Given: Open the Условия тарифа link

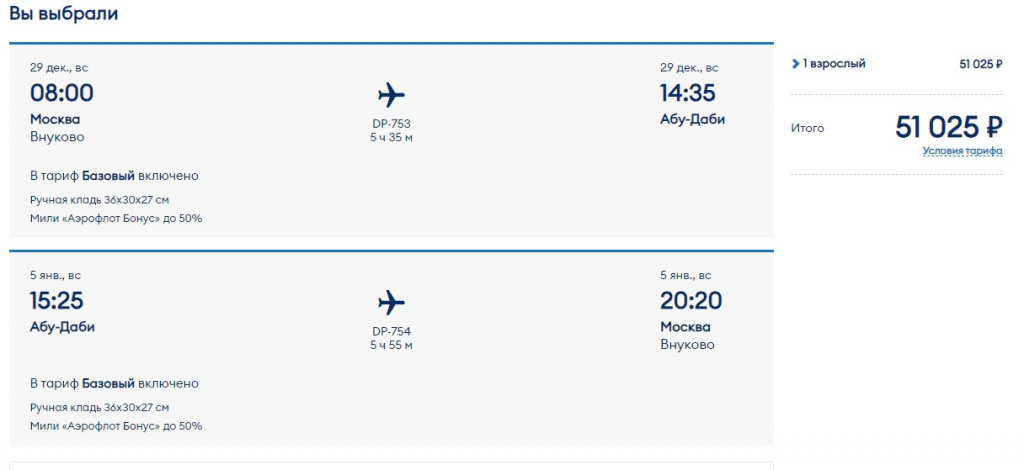Looking at the screenshot, I should pos(962,151).
